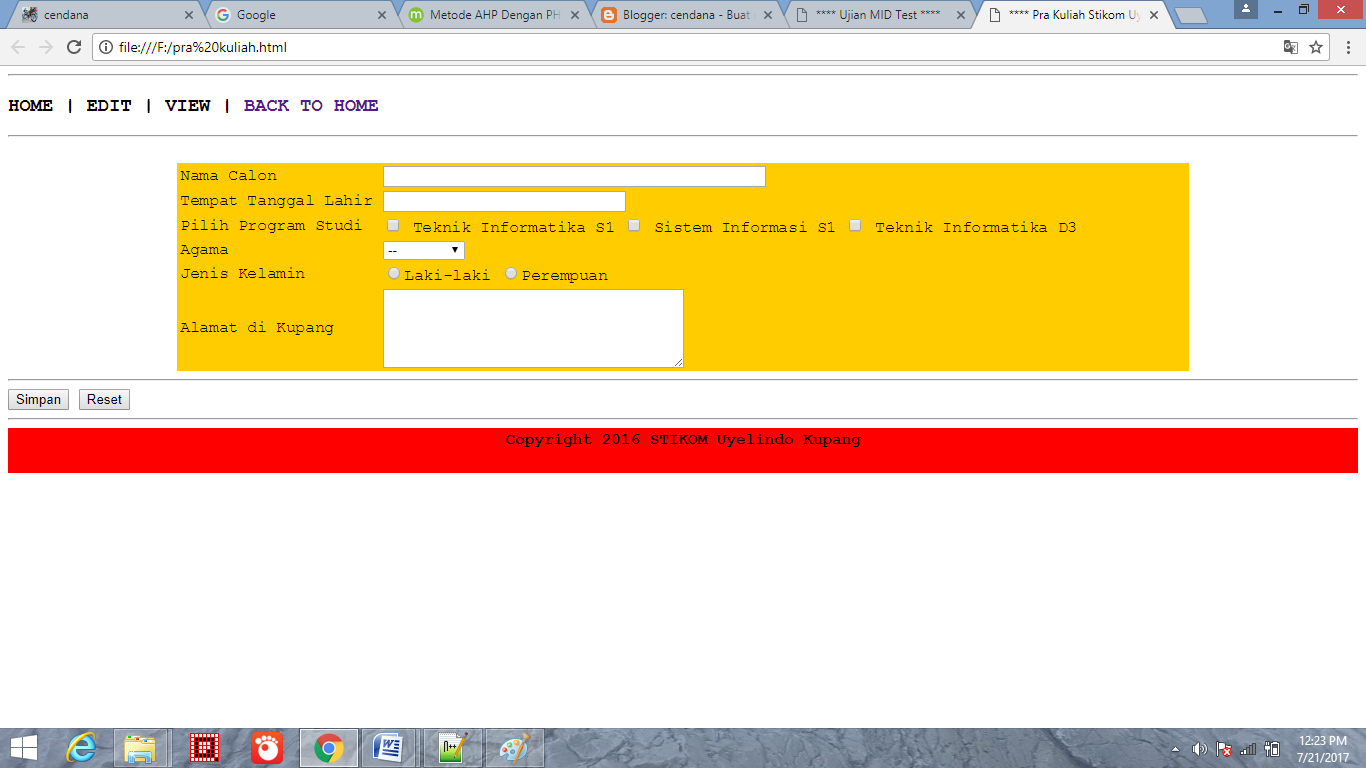This screenshot has width=1366, height=768.
Task: Check the Teknik Informatika S1 checkbox
Action: tap(393, 225)
